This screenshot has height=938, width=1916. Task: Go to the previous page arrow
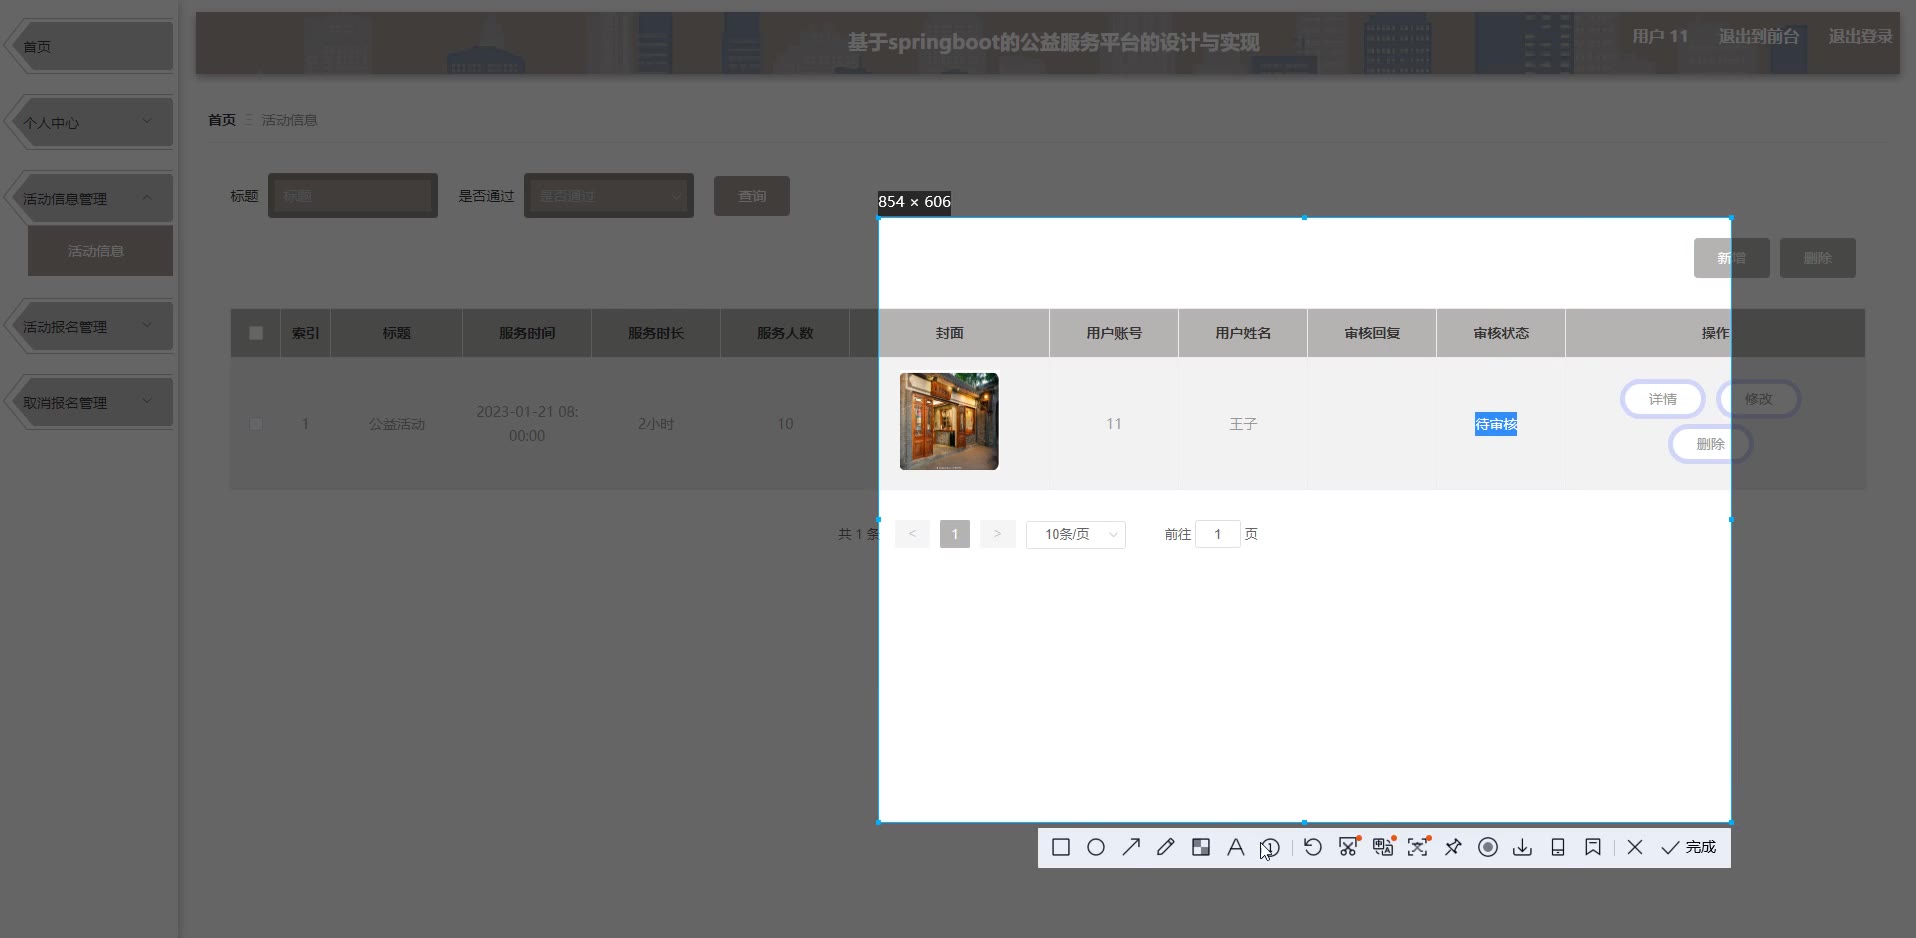[x=912, y=534]
